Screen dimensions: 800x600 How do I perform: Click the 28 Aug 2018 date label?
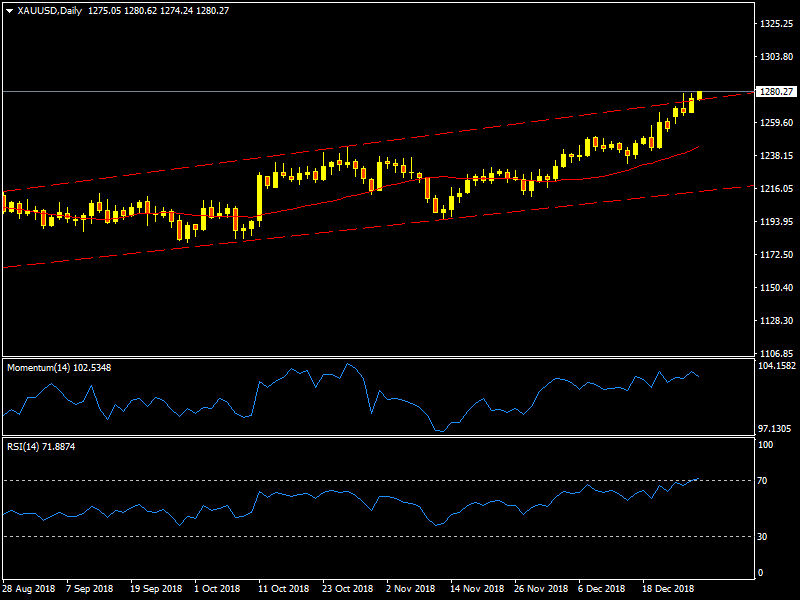click(x=29, y=589)
